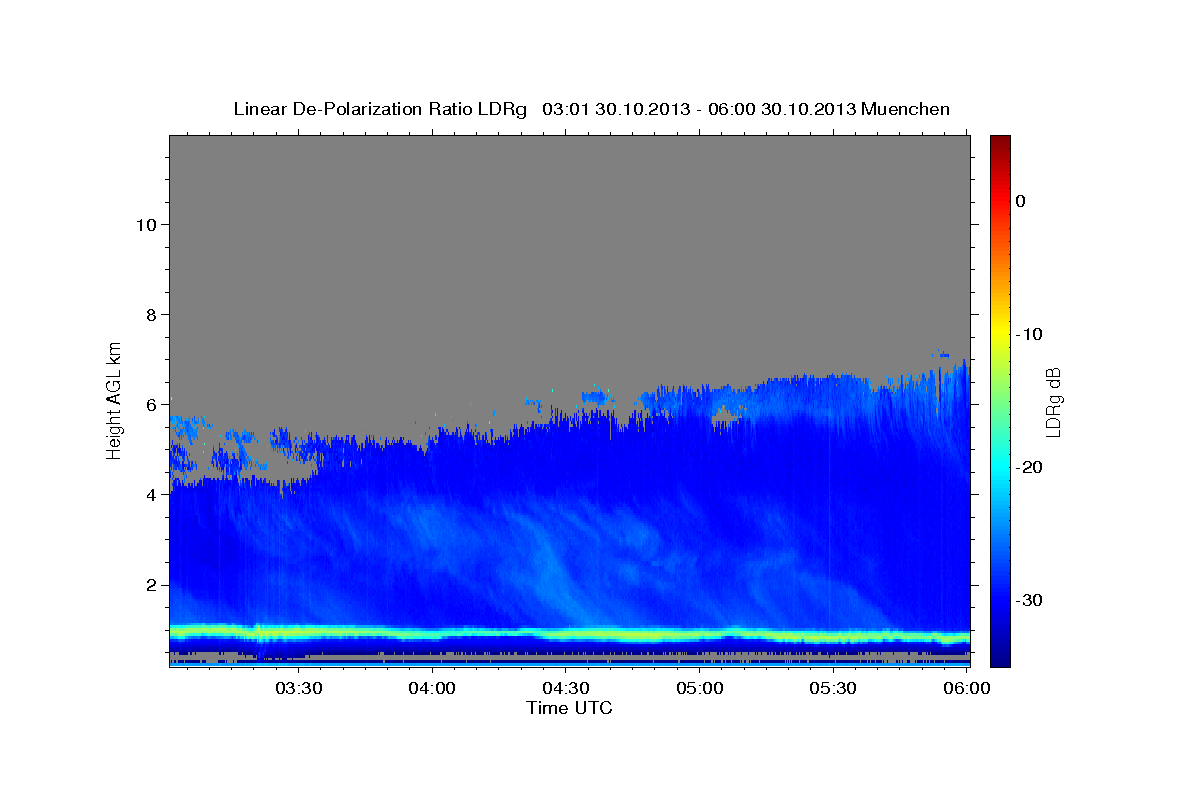Image resolution: width=1200 pixels, height=800 pixels.
Task: Click the height tick label 10
Action: pyautogui.click(x=145, y=224)
